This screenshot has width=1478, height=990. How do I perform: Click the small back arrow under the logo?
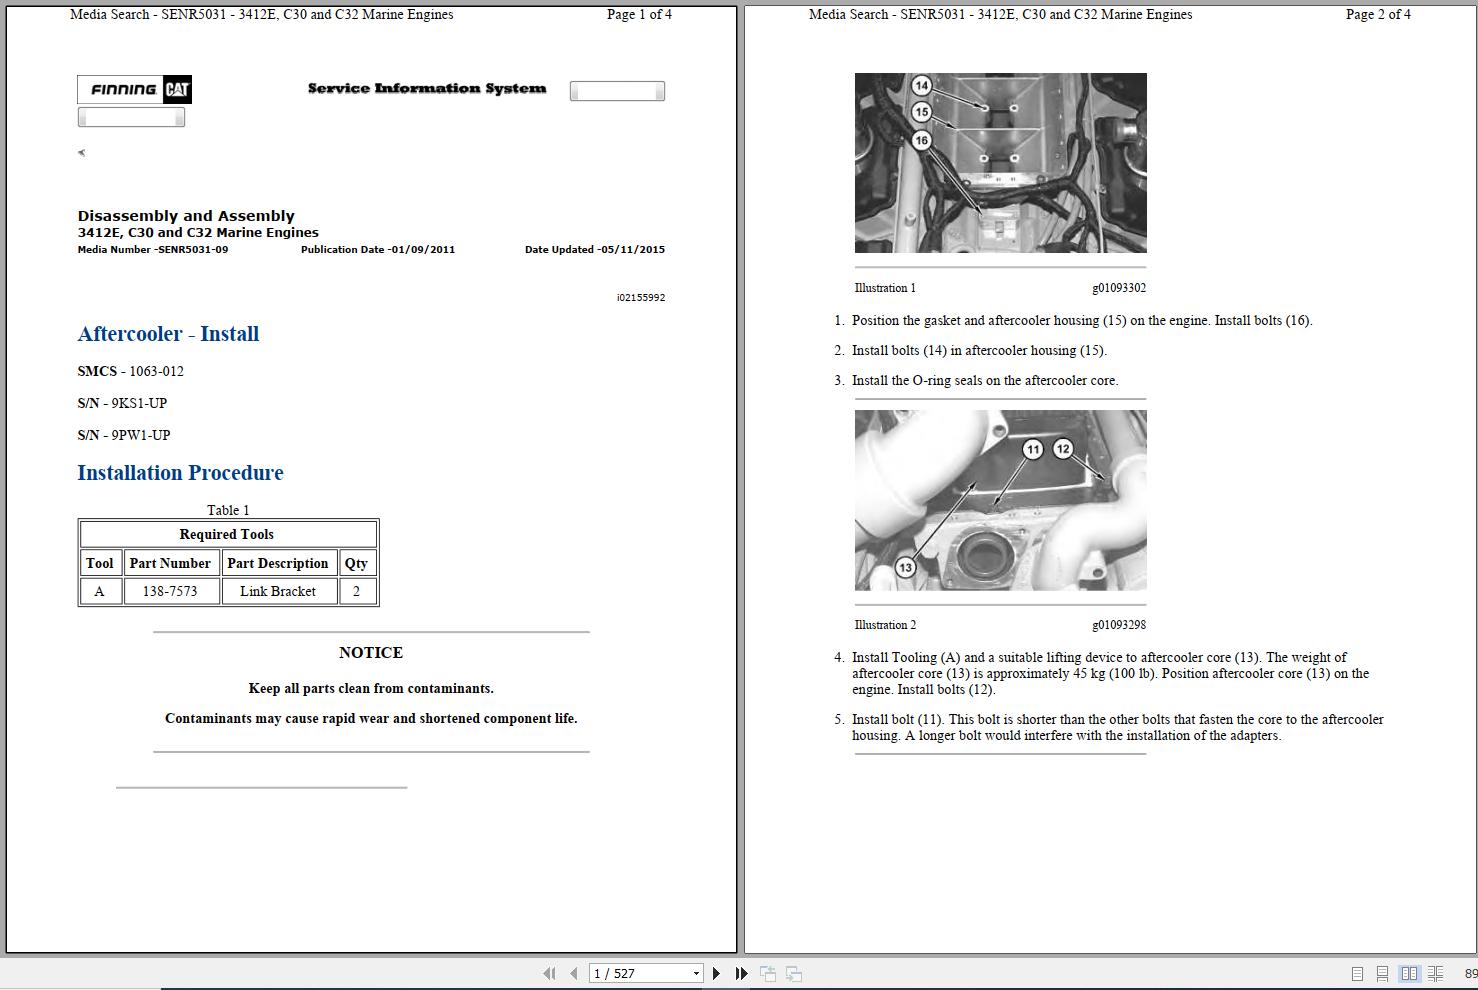(80, 153)
